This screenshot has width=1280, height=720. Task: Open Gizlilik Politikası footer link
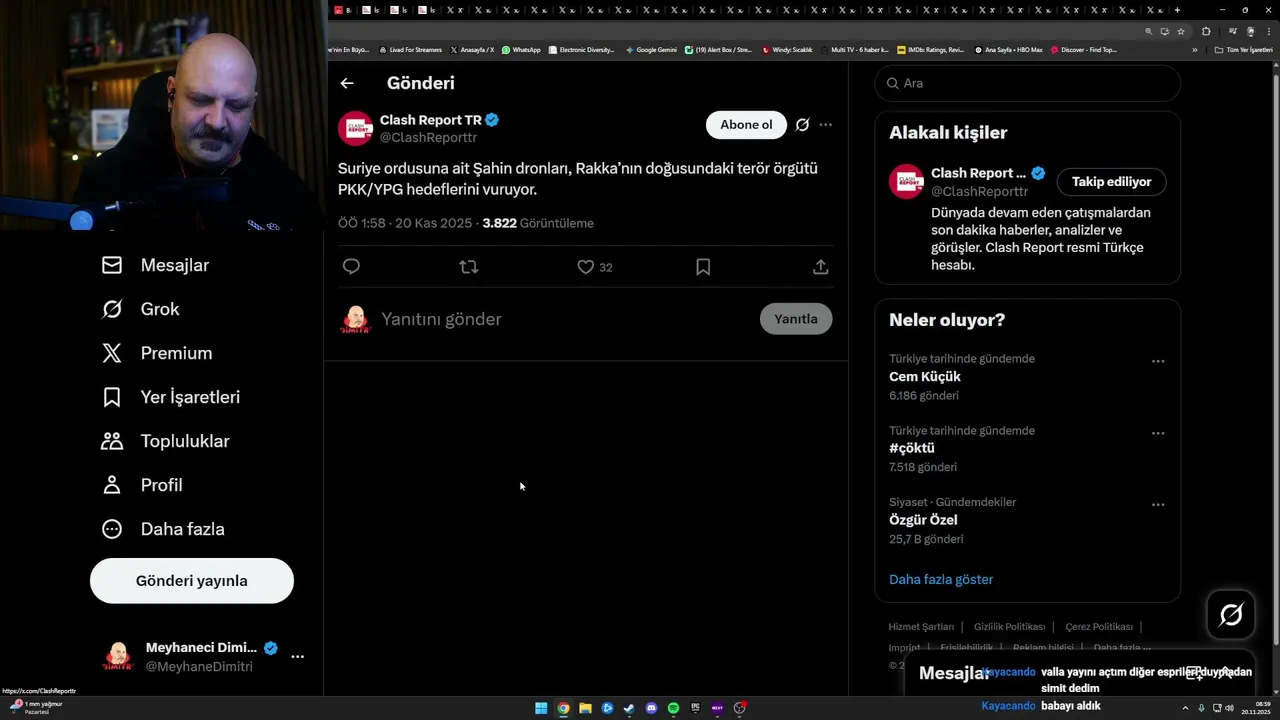tap(1009, 627)
